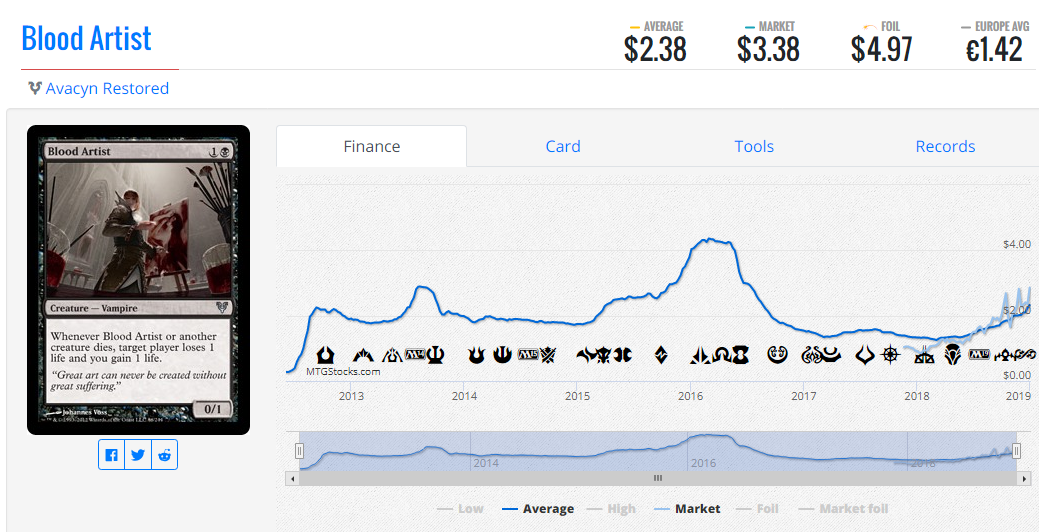This screenshot has width=1039, height=532.
Task: Select the Records tab
Action: [x=945, y=146]
